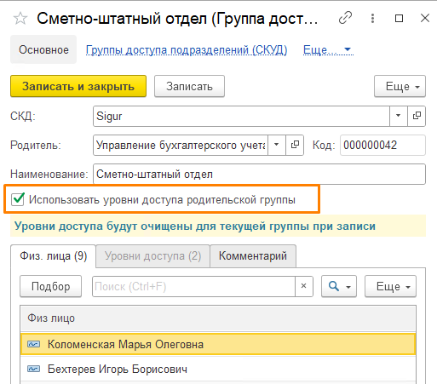Click the Наименование field
Image resolution: width=437 pixels, height=384 pixels.
tap(259, 174)
